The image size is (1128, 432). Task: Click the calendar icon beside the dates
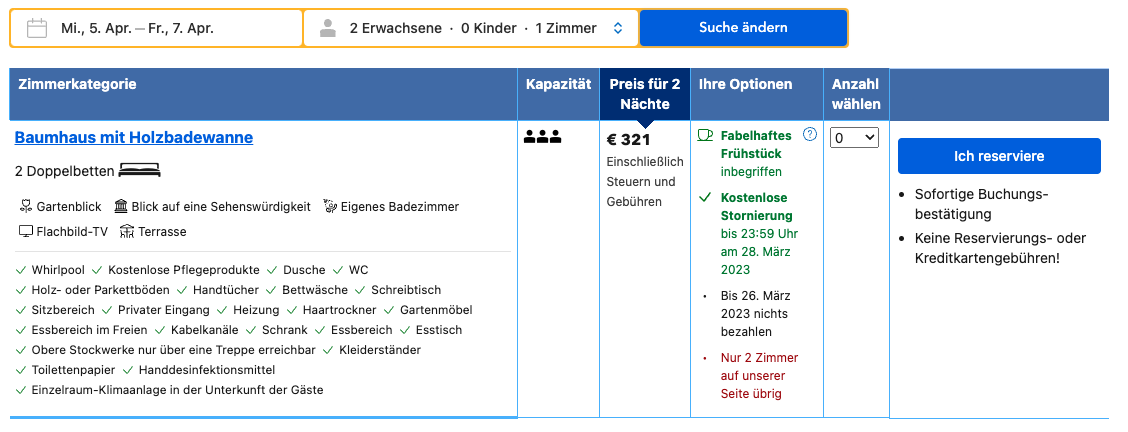(37, 28)
